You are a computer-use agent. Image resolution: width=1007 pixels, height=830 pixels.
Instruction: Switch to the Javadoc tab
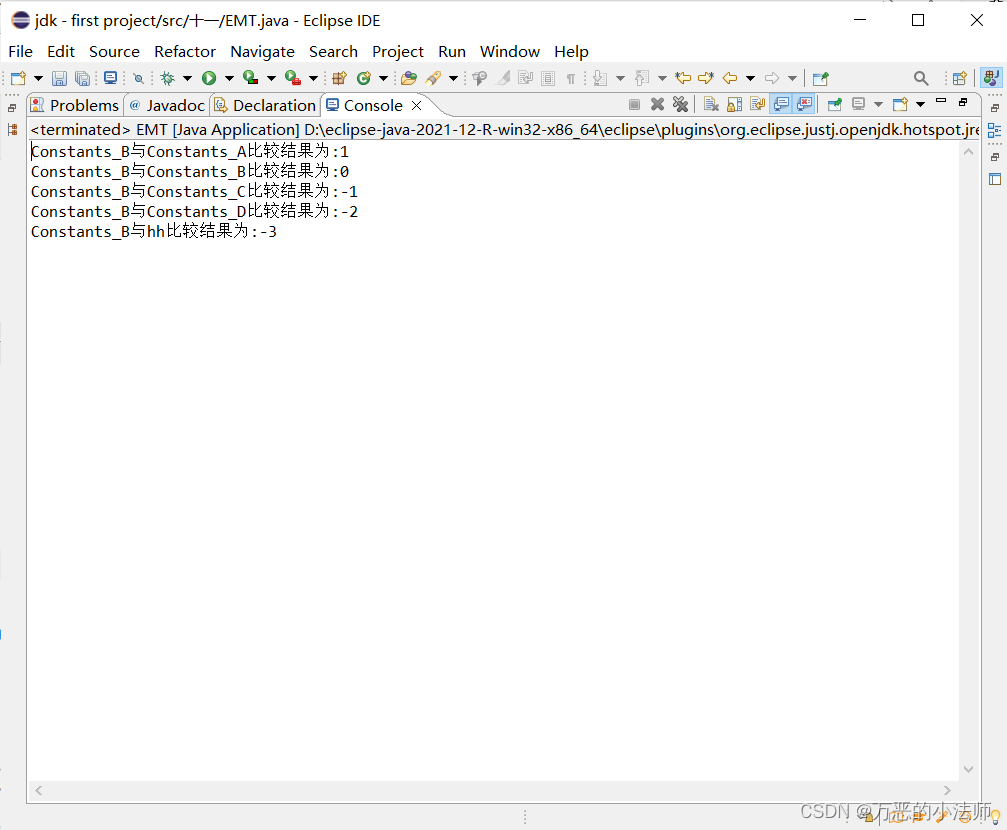point(167,105)
